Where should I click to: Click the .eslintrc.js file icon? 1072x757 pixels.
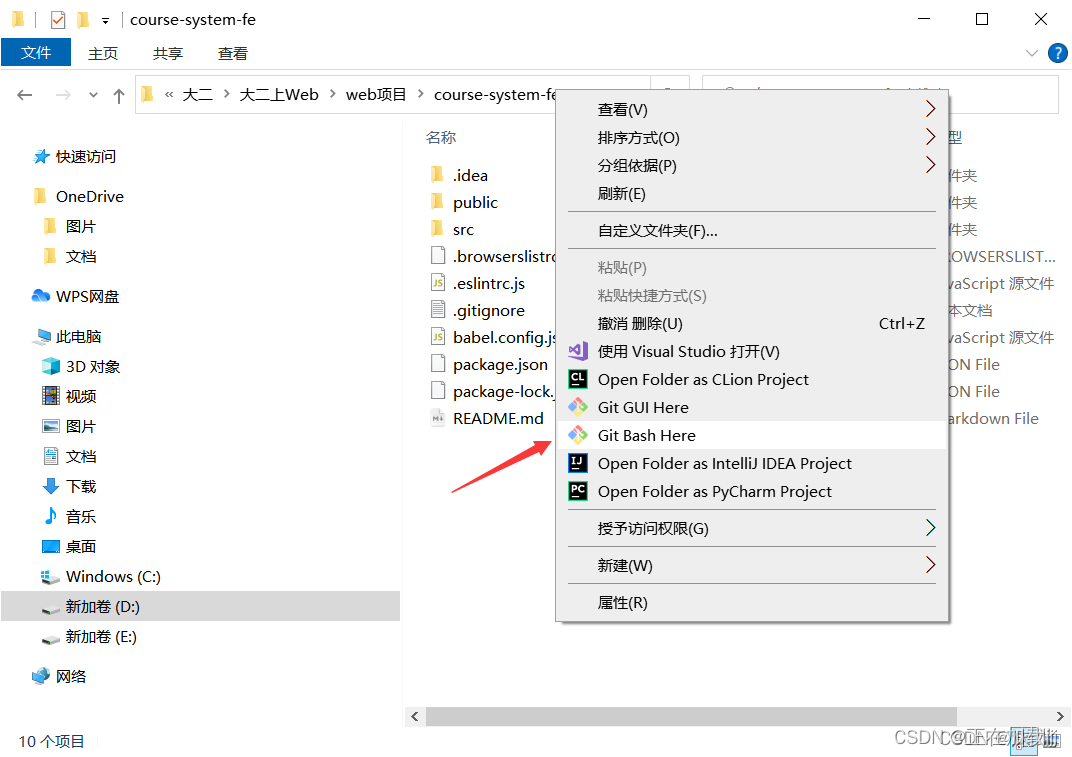click(438, 282)
